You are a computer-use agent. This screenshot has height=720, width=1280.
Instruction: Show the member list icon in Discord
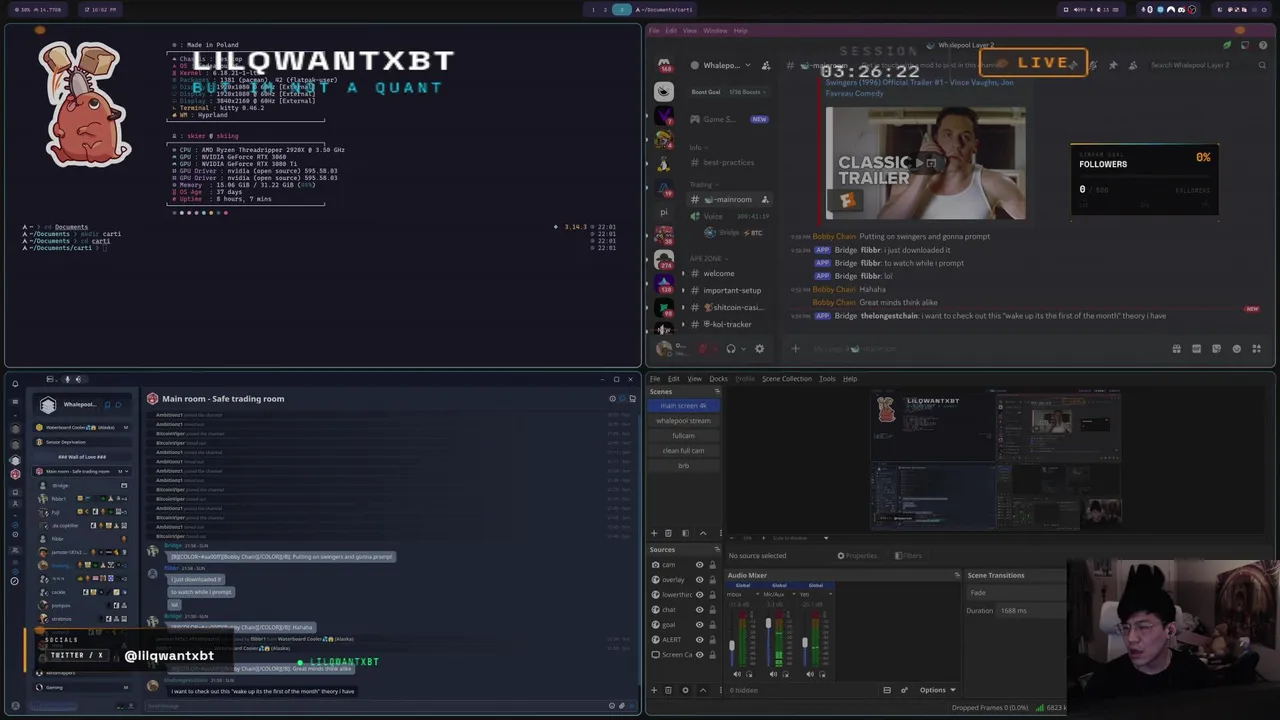pos(1132,66)
